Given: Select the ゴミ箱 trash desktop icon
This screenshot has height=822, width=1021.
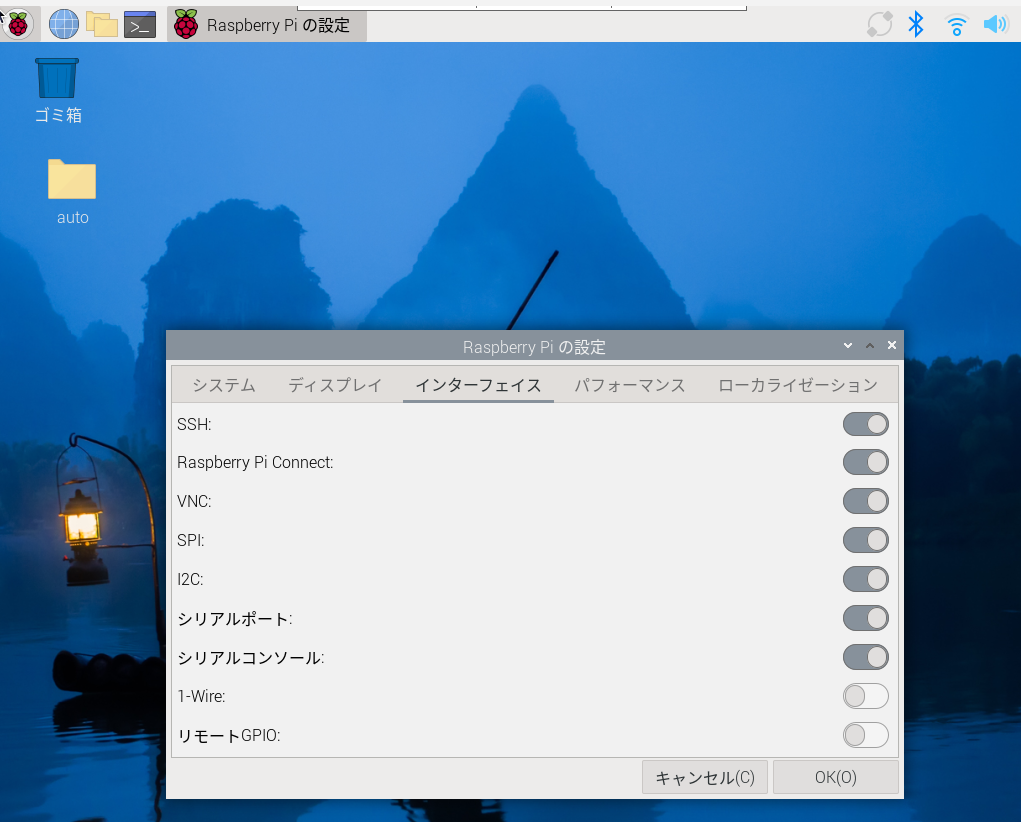Looking at the screenshot, I should pos(58,89).
